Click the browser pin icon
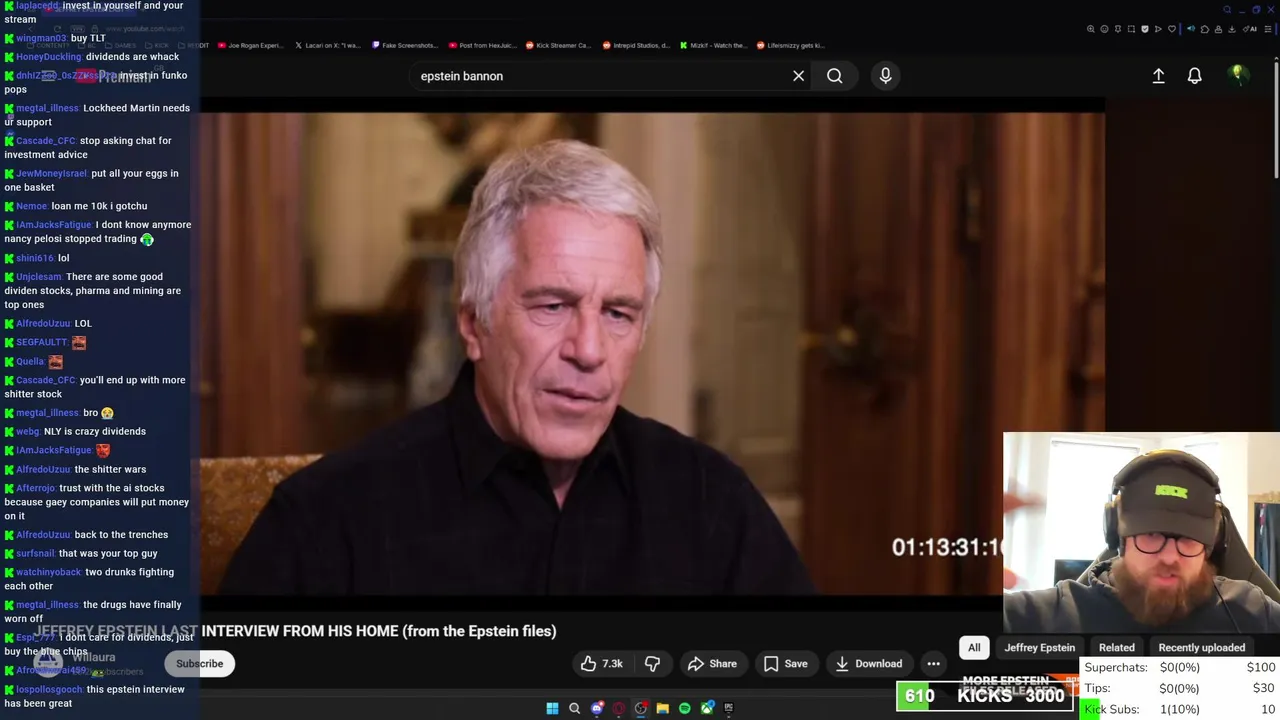Viewport: 1280px width, 720px height. (x=1118, y=29)
